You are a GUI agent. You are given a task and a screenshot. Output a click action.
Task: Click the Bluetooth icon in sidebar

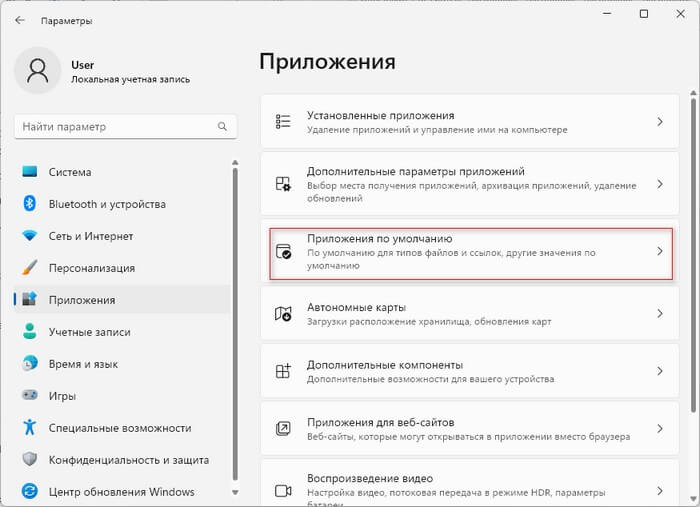point(29,204)
